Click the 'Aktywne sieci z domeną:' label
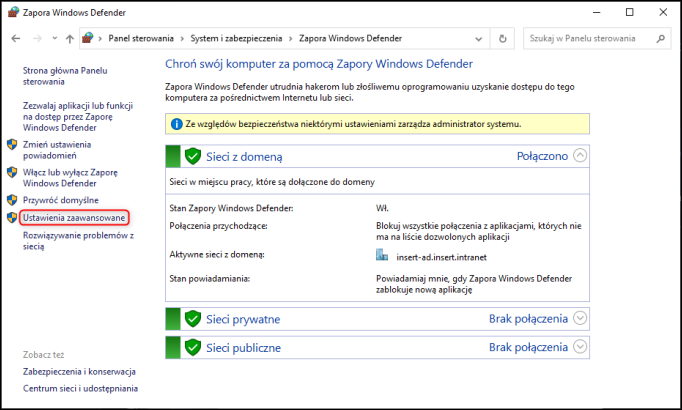Screen dimensions: 682x410 [x=217, y=254]
